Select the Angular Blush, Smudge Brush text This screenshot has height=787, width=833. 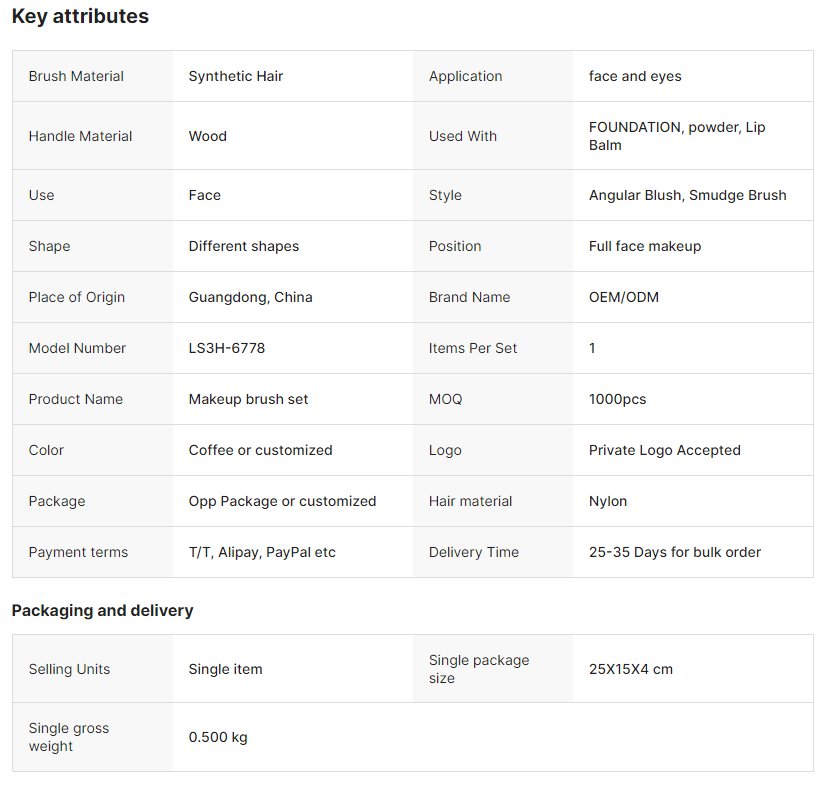(x=687, y=195)
